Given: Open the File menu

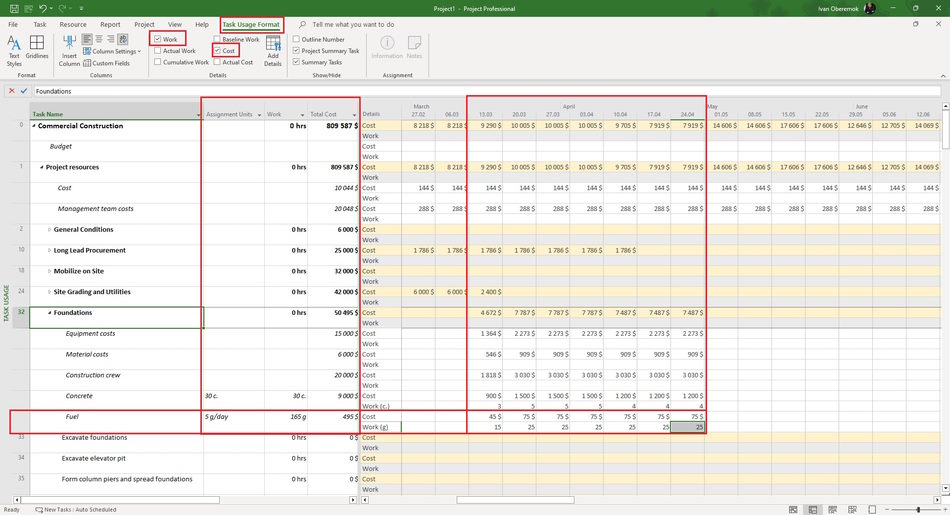Looking at the screenshot, I should pyautogui.click(x=13, y=25).
